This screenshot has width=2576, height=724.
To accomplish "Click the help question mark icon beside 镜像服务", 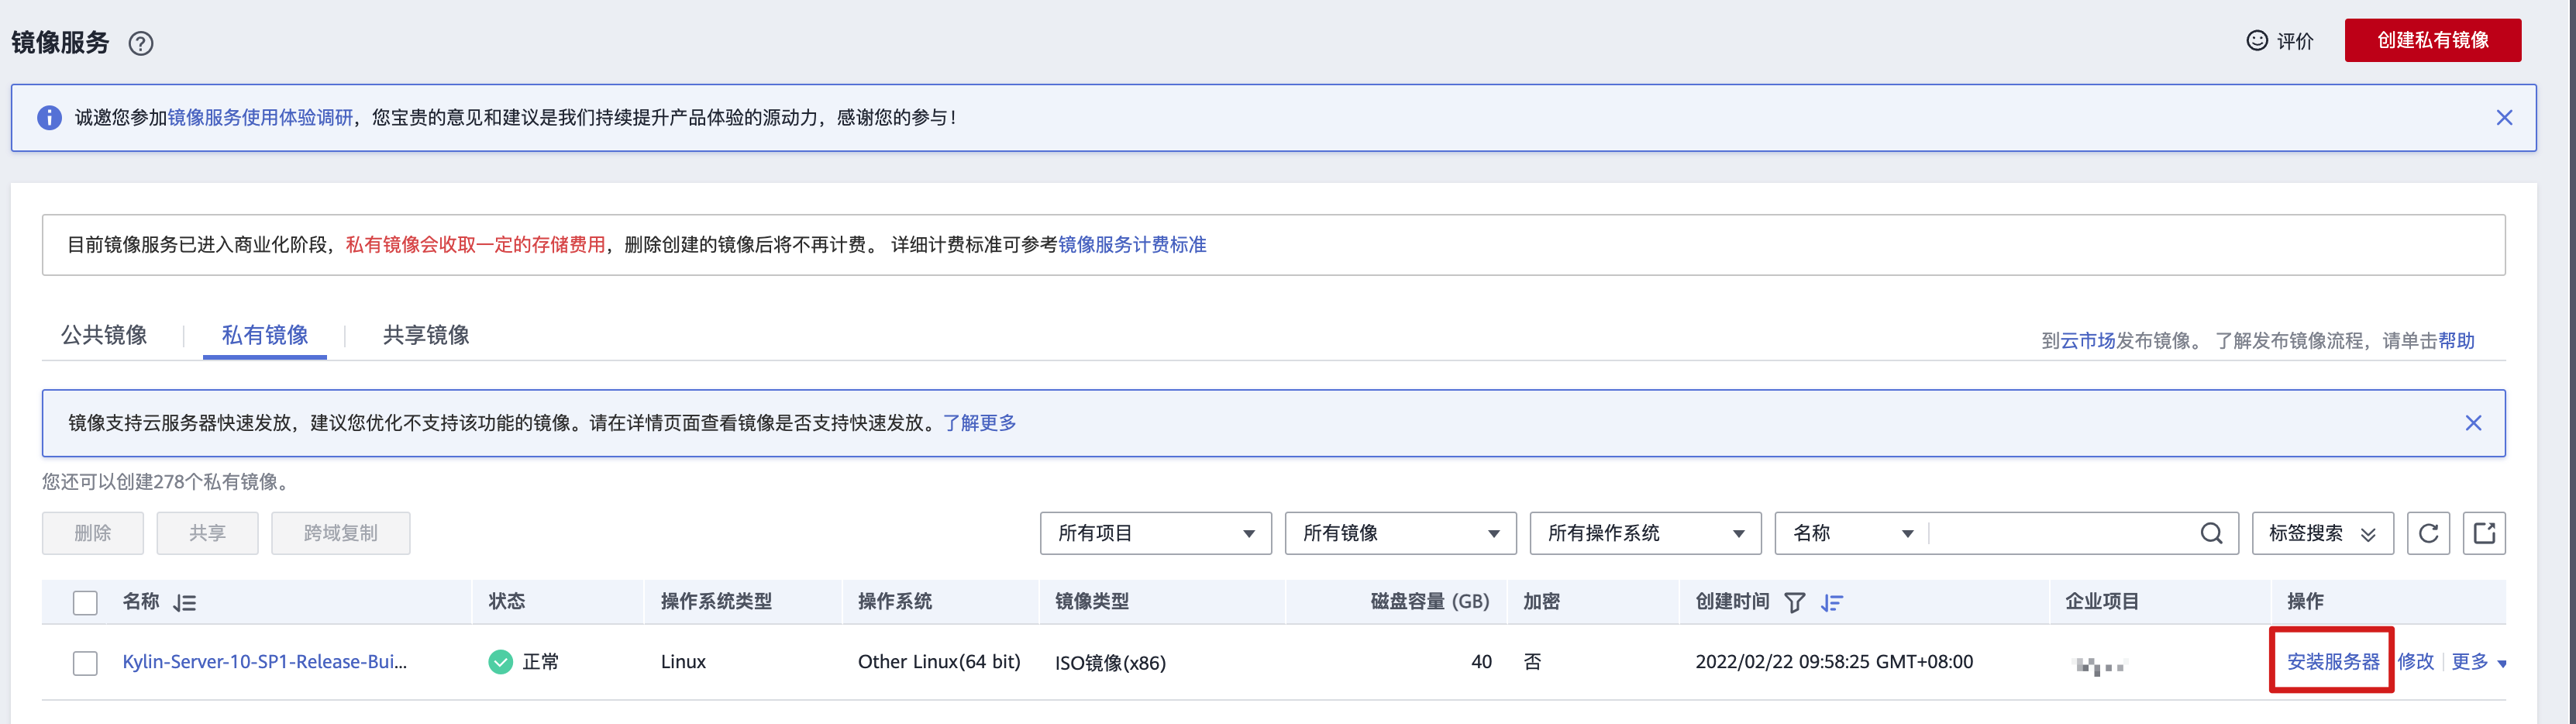I will pyautogui.click(x=141, y=43).
